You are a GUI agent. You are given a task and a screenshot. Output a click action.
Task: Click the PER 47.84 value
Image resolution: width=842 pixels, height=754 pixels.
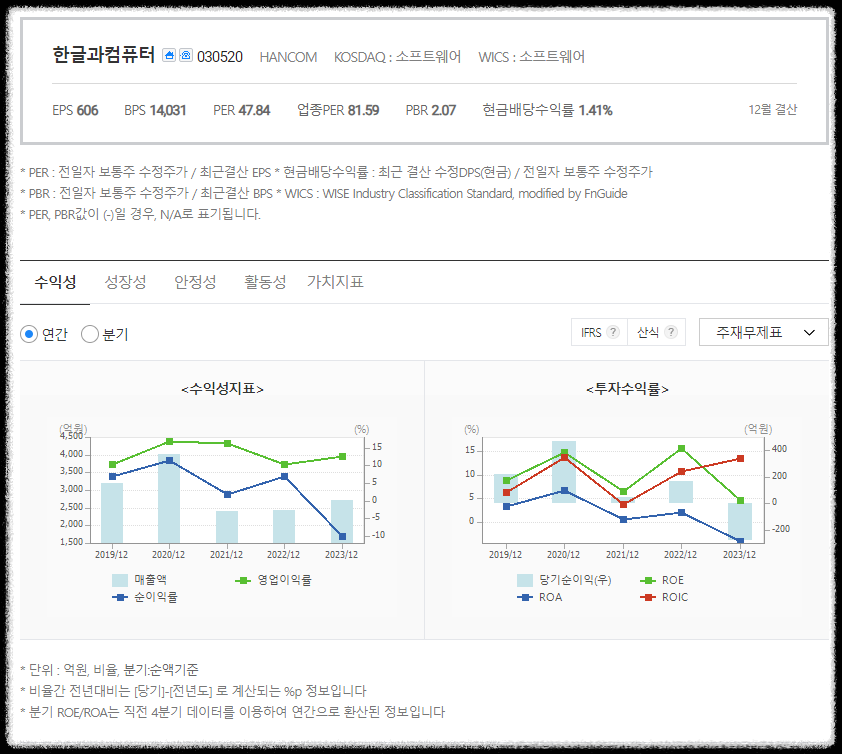242,110
